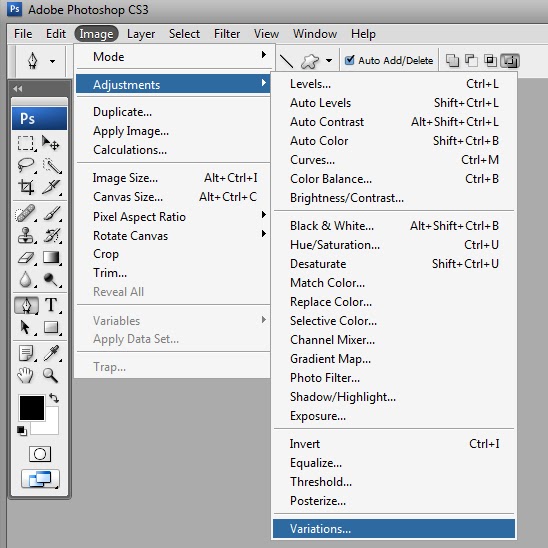548x548 pixels.
Task: Select the Path Selection tool
Action: [26, 327]
